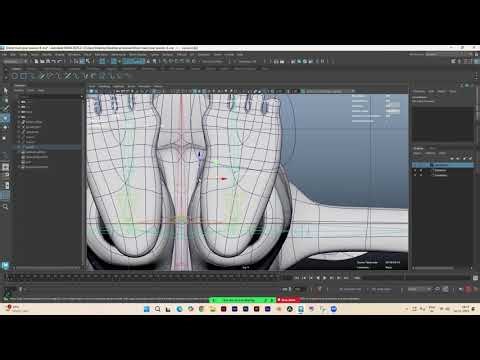The image size is (480, 360).
Task: Select the highlighted Outliner node
Action: click(x=48, y=147)
